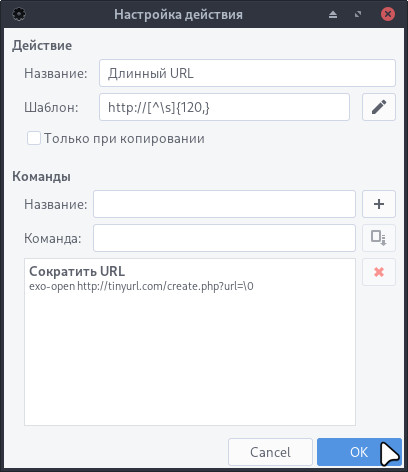Viewport: 408px width, 472px height.
Task: Delete the selected command with the red X
Action: click(379, 272)
